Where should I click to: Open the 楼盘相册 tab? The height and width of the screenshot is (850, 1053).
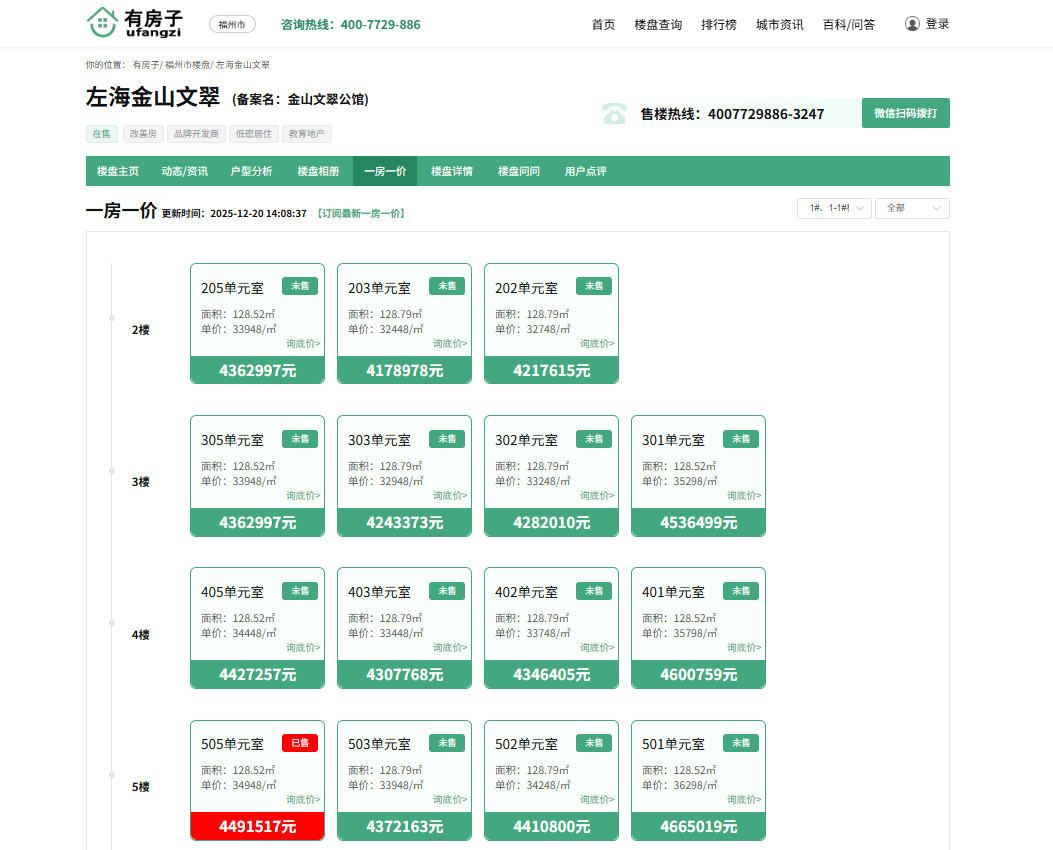318,171
